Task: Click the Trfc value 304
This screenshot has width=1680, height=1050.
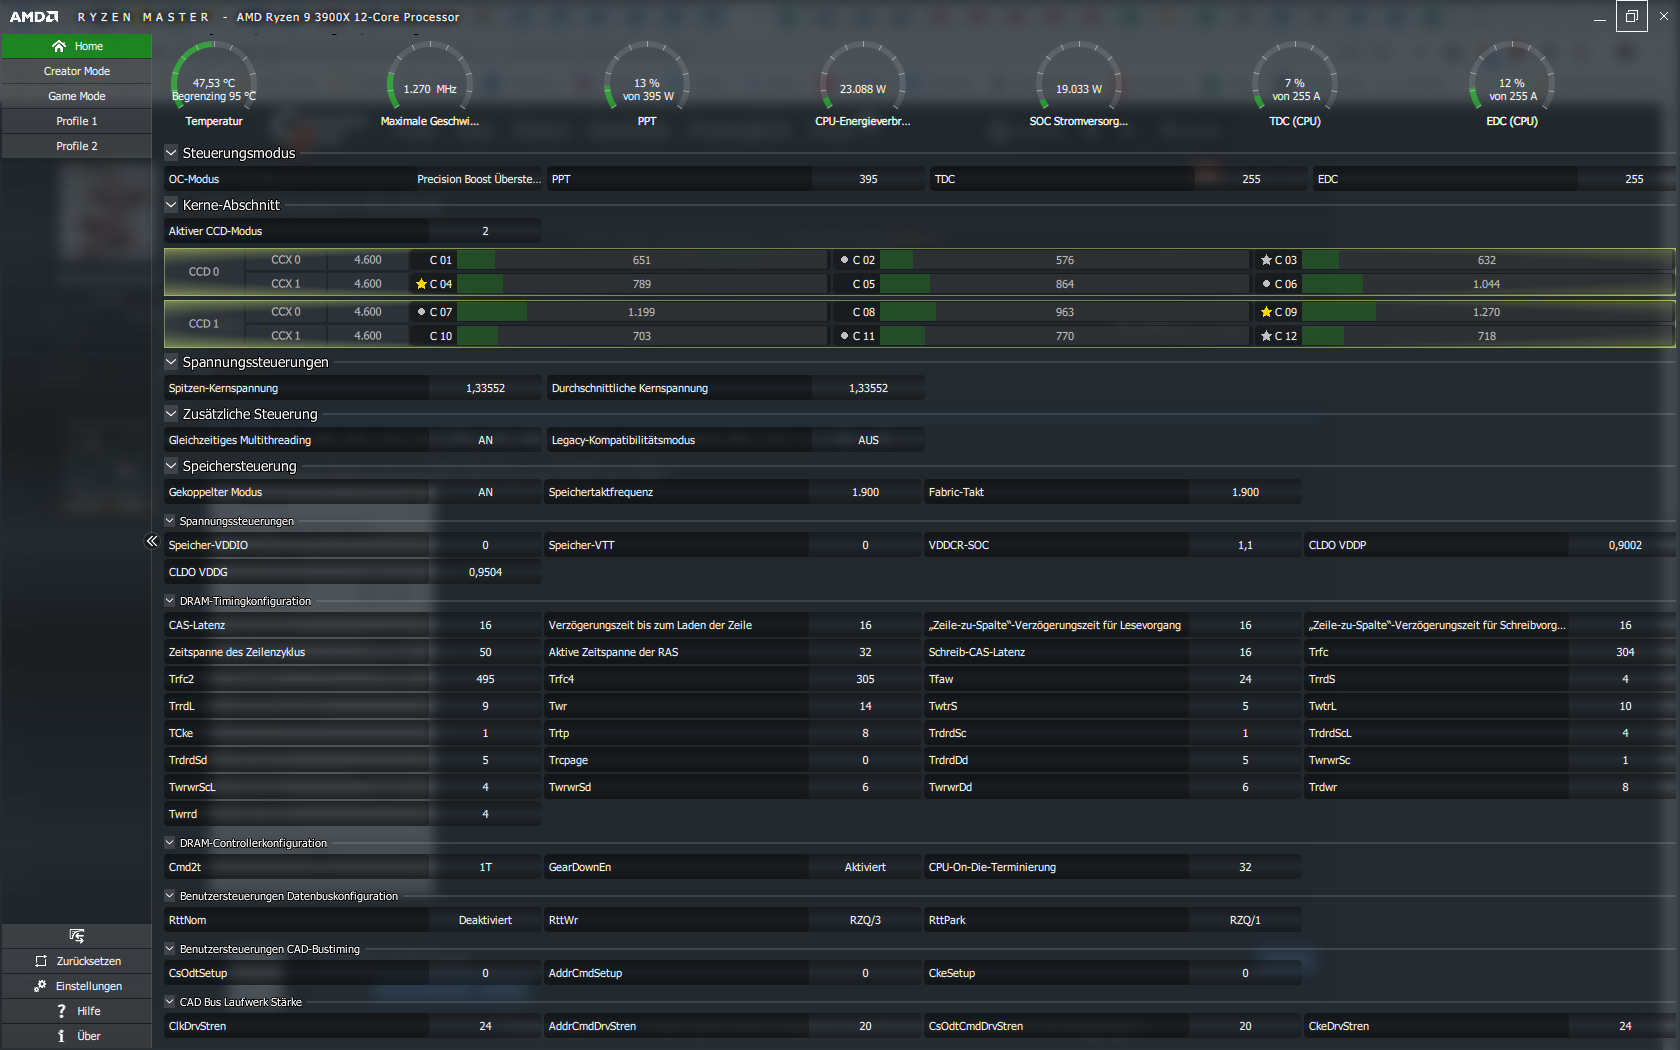Action: tap(1625, 652)
